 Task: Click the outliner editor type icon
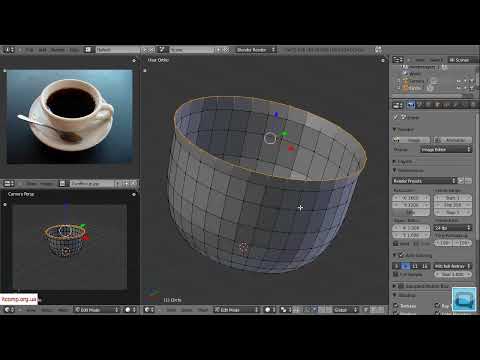[x=398, y=60]
